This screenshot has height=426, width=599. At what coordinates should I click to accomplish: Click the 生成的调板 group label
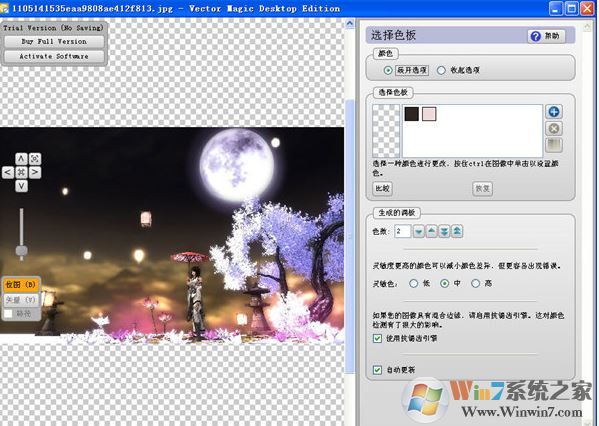pyautogui.click(x=397, y=213)
